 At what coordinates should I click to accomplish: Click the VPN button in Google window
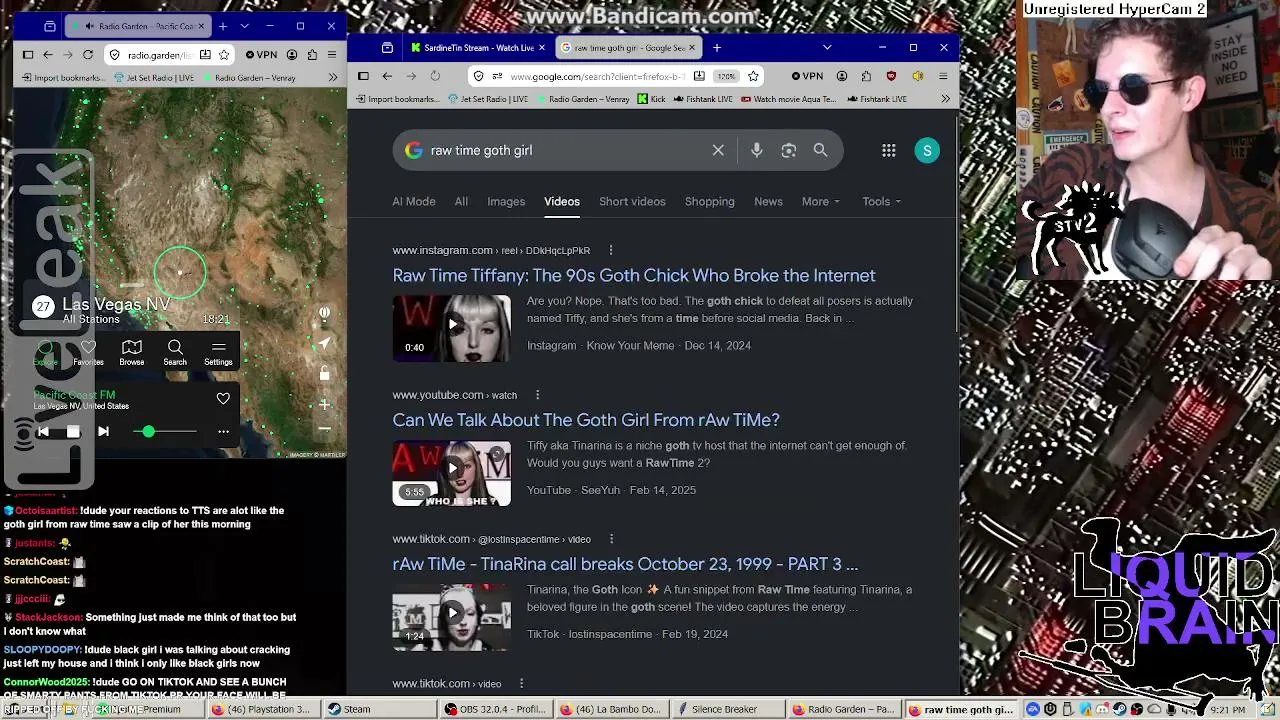click(807, 76)
